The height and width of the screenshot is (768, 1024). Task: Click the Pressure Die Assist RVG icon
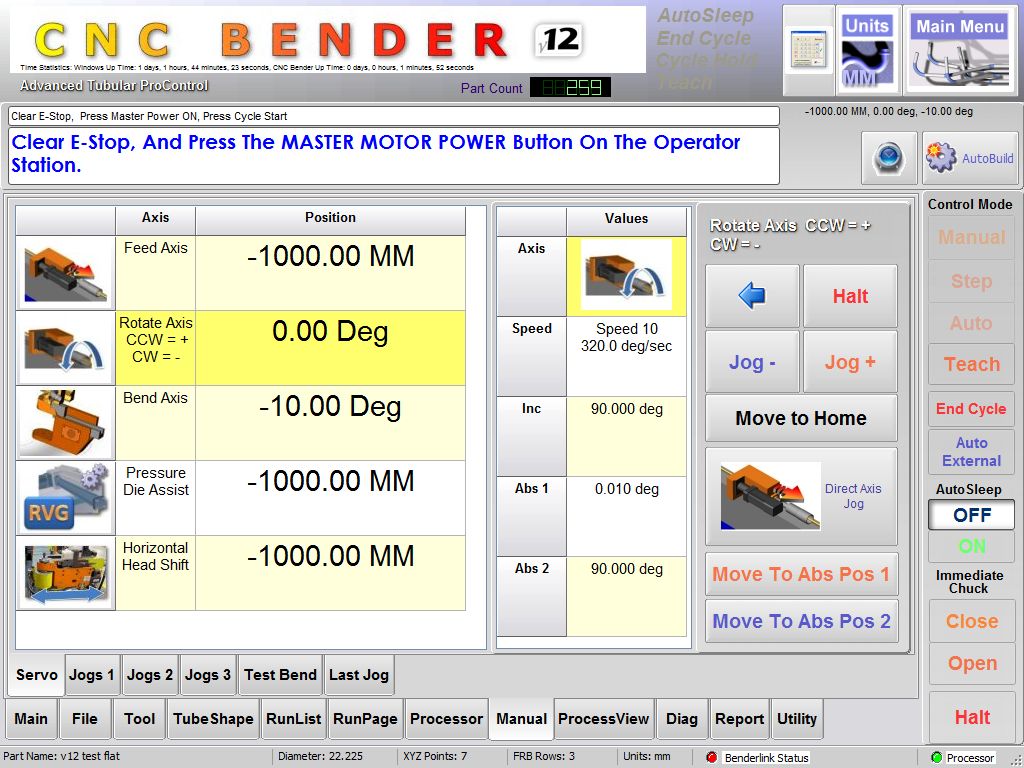(x=65, y=498)
